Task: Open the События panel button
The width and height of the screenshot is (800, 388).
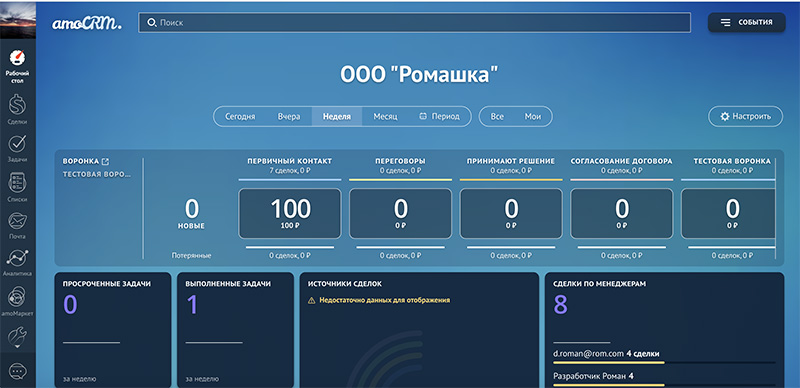Action: coord(746,22)
